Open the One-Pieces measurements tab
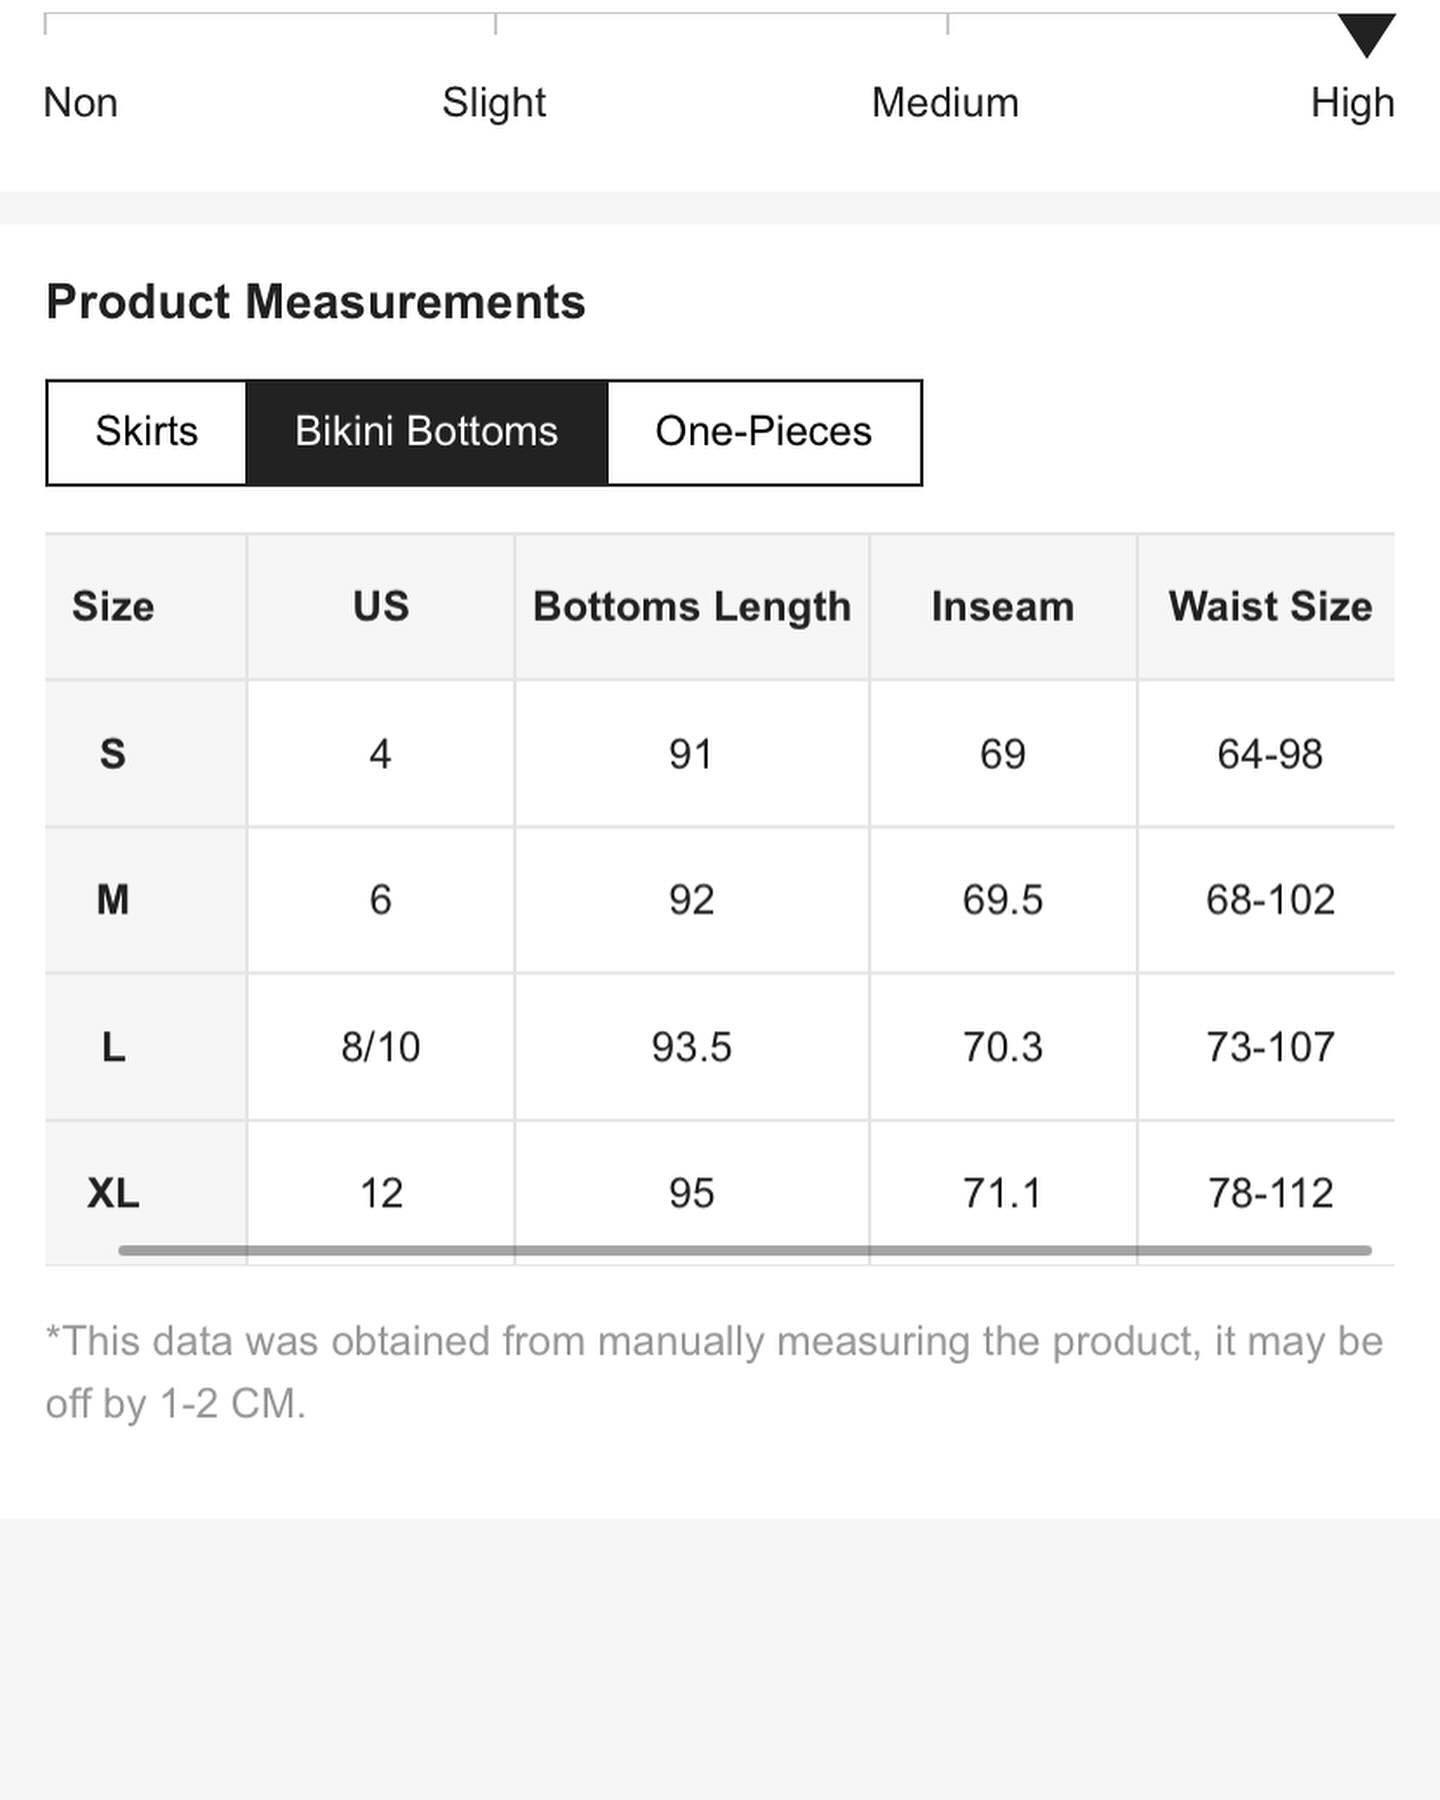The height and width of the screenshot is (1800, 1440). tap(763, 432)
